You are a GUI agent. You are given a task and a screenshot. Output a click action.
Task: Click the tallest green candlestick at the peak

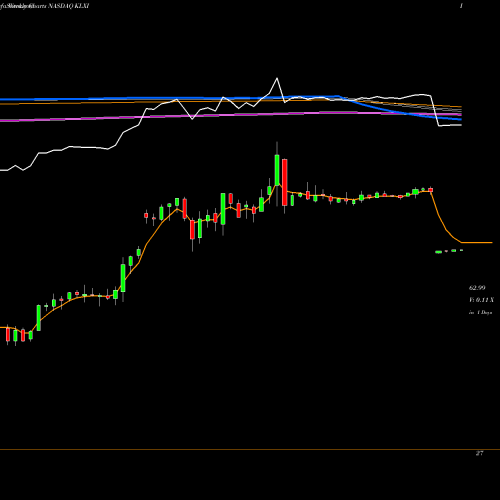tap(277, 170)
